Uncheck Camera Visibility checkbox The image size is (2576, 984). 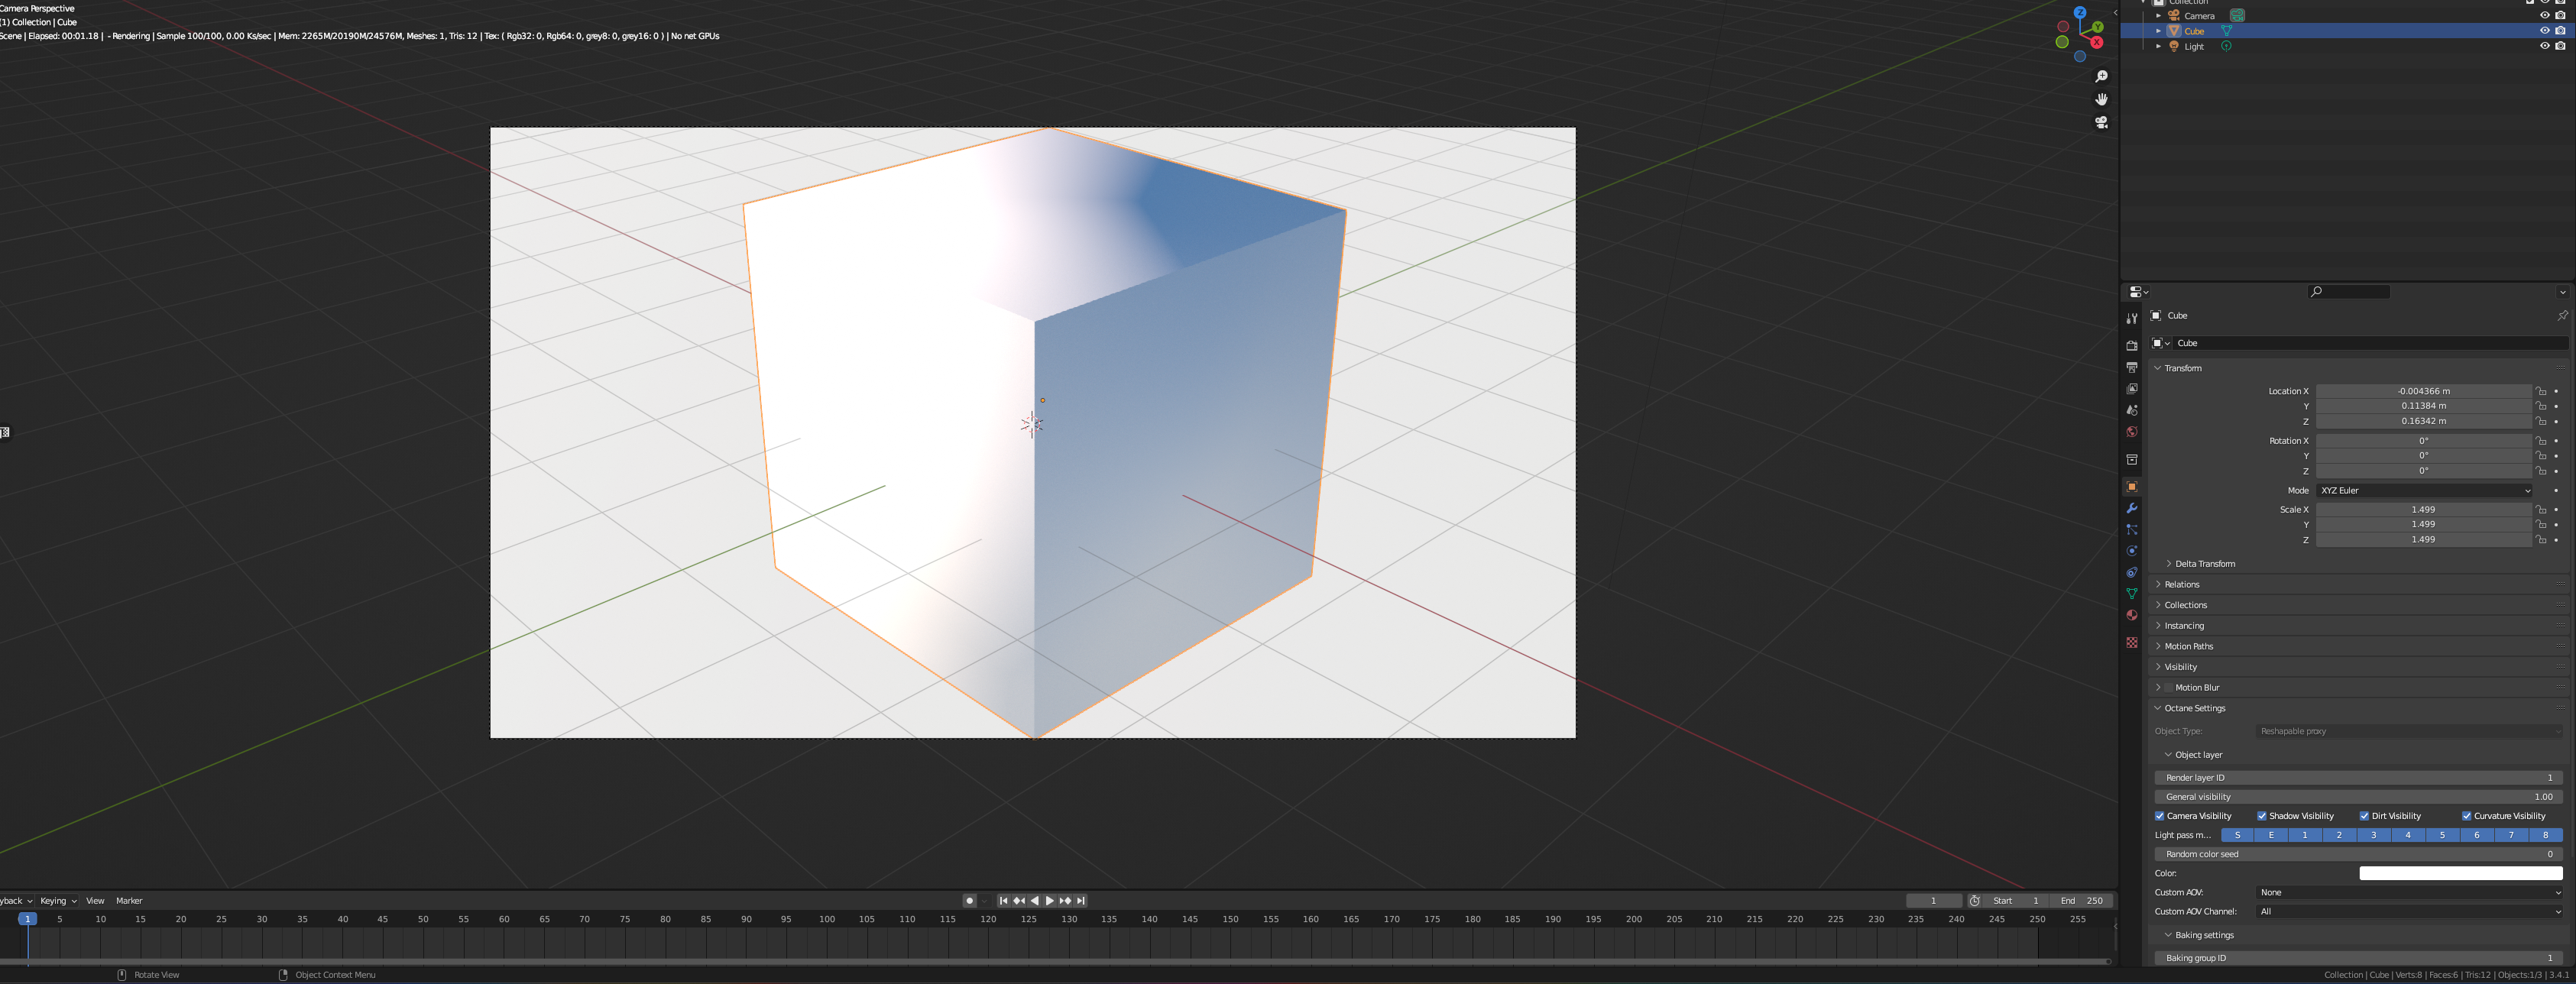(x=2159, y=816)
